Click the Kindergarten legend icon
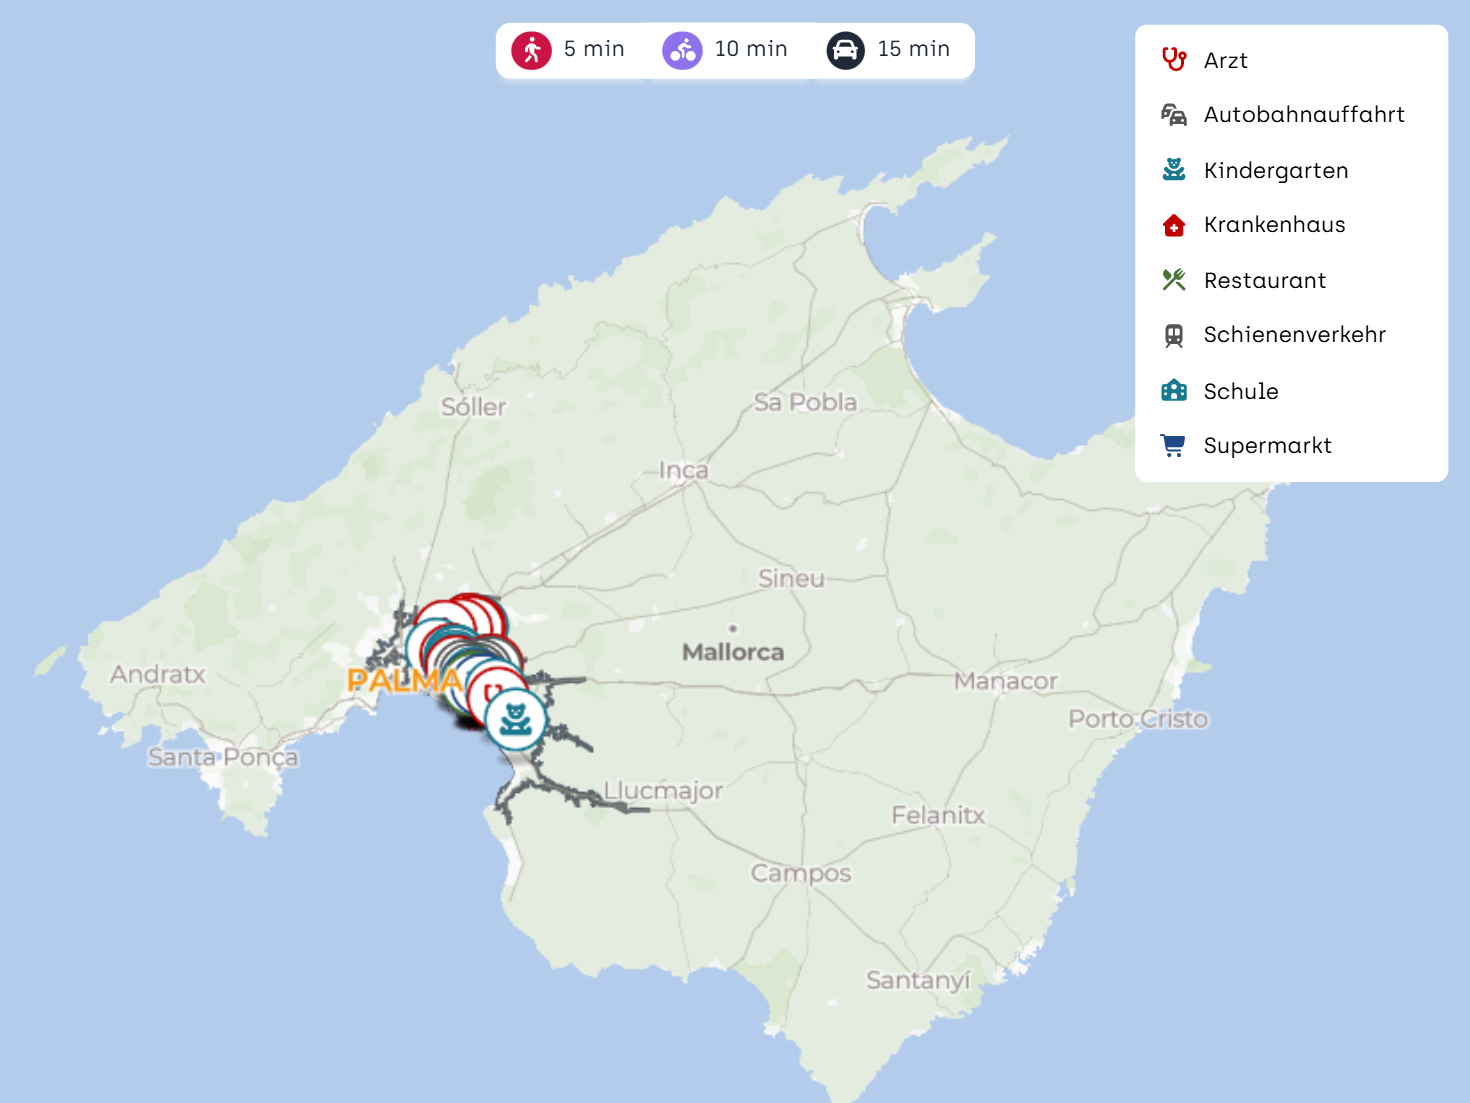This screenshot has width=1470, height=1103. [1174, 170]
